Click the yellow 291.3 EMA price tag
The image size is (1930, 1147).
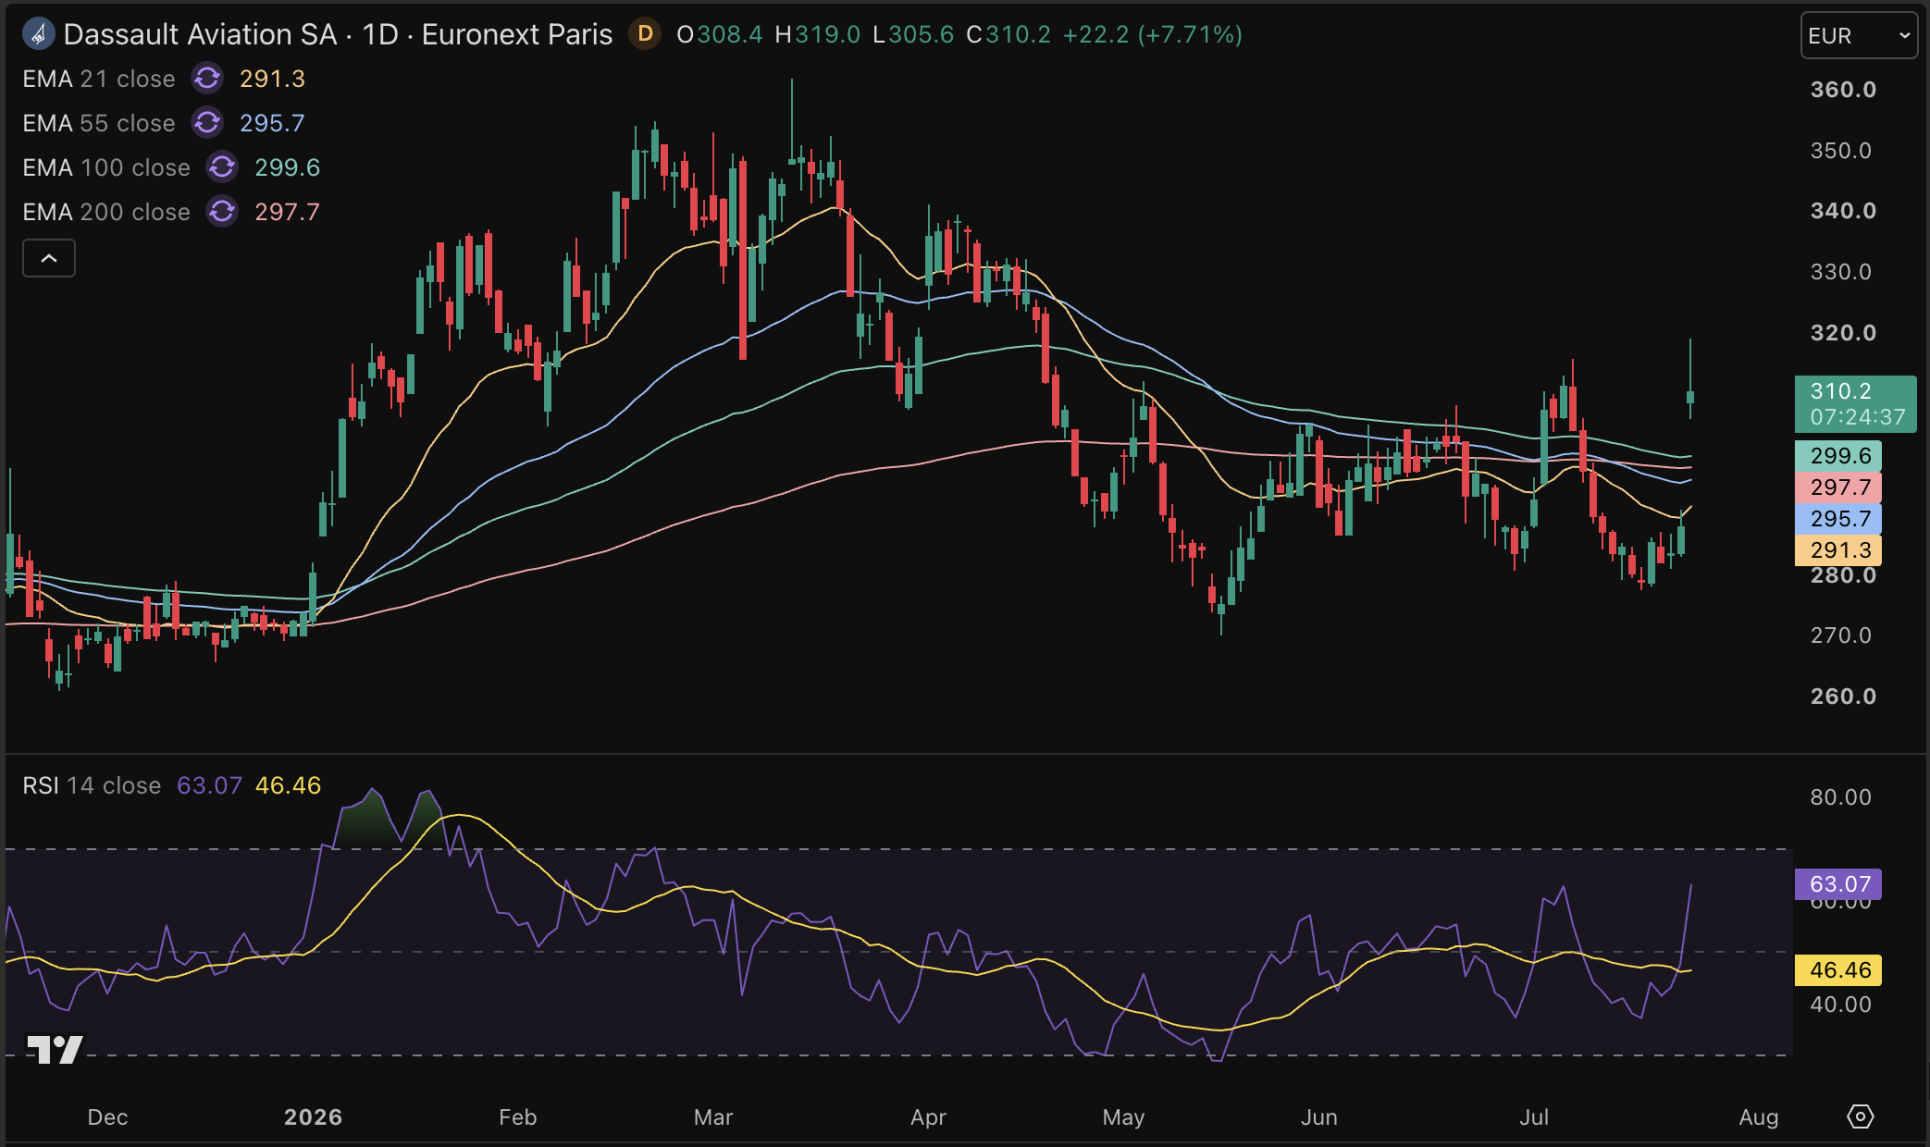tap(1838, 550)
